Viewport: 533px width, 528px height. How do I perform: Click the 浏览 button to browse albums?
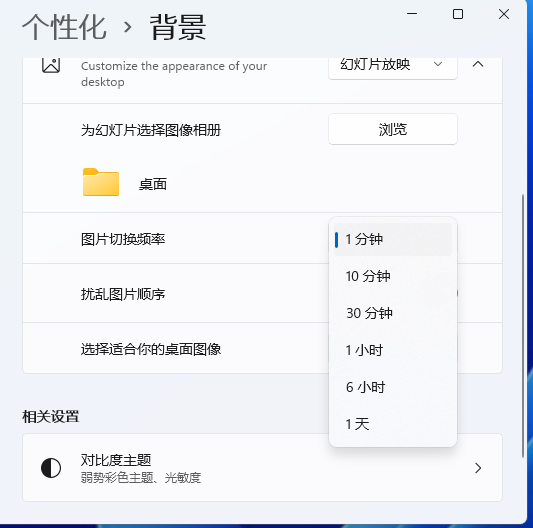(393, 129)
